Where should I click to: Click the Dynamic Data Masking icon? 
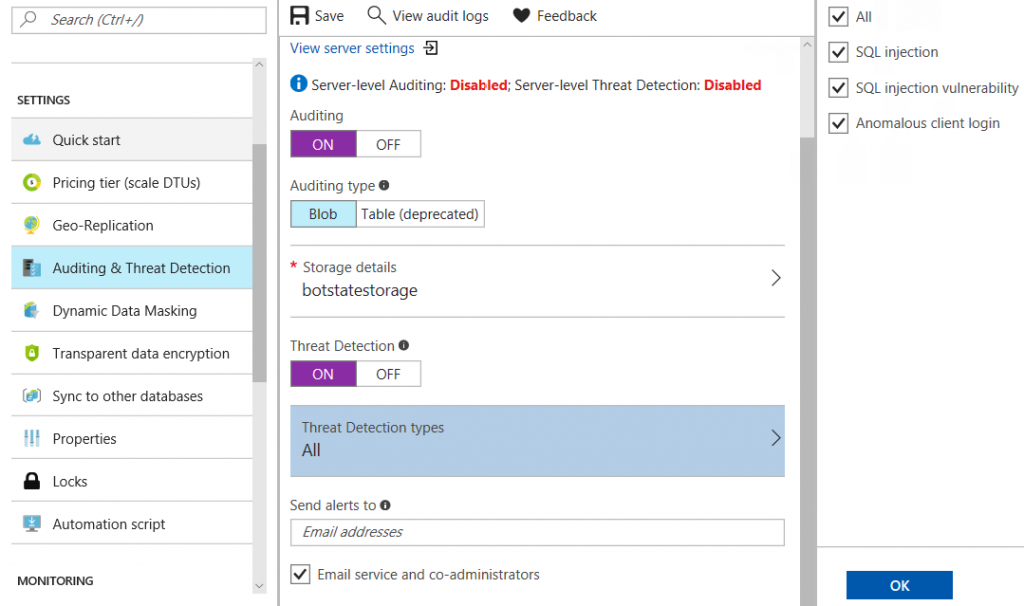click(32, 311)
